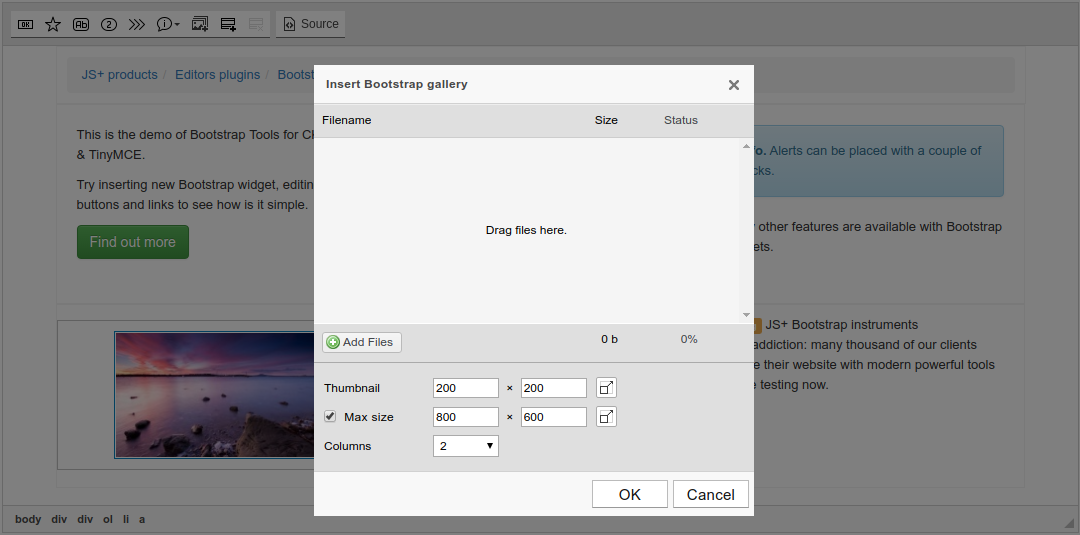The image size is (1080, 535).
Task: Click the 'Ab' label icon in the toolbar
Action: click(81, 24)
